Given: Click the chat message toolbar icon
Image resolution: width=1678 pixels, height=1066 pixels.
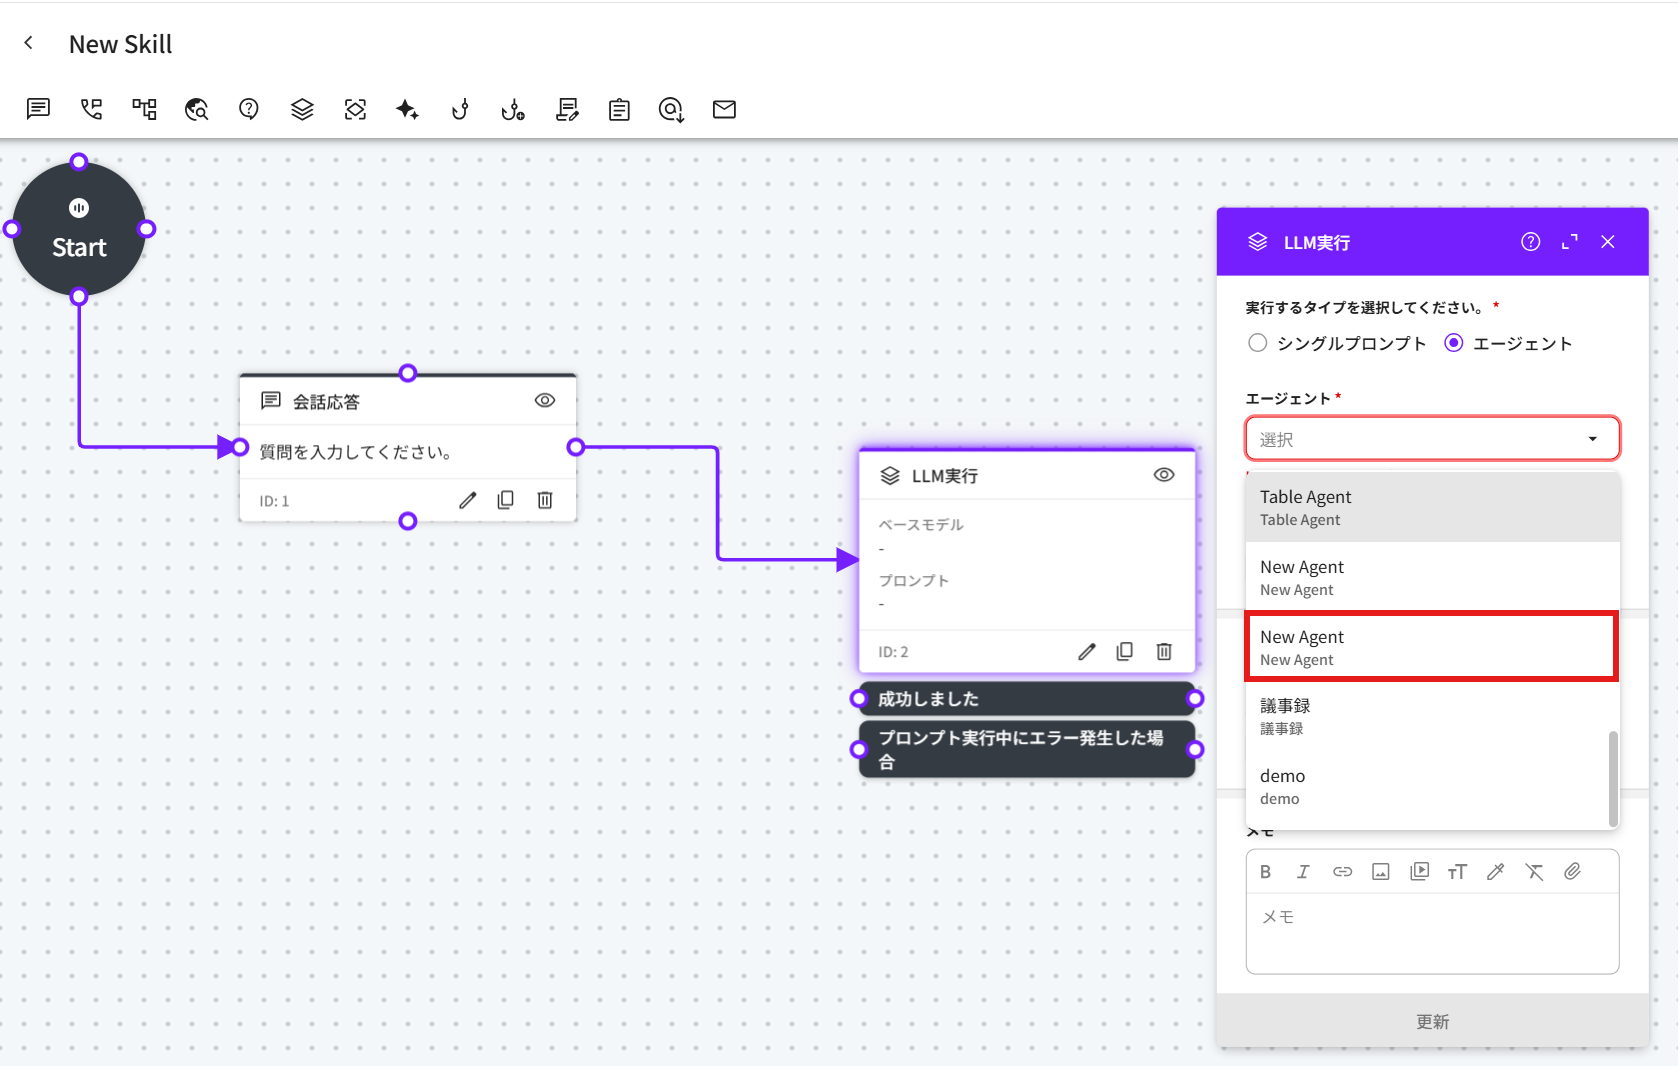Looking at the screenshot, I should tap(38, 109).
